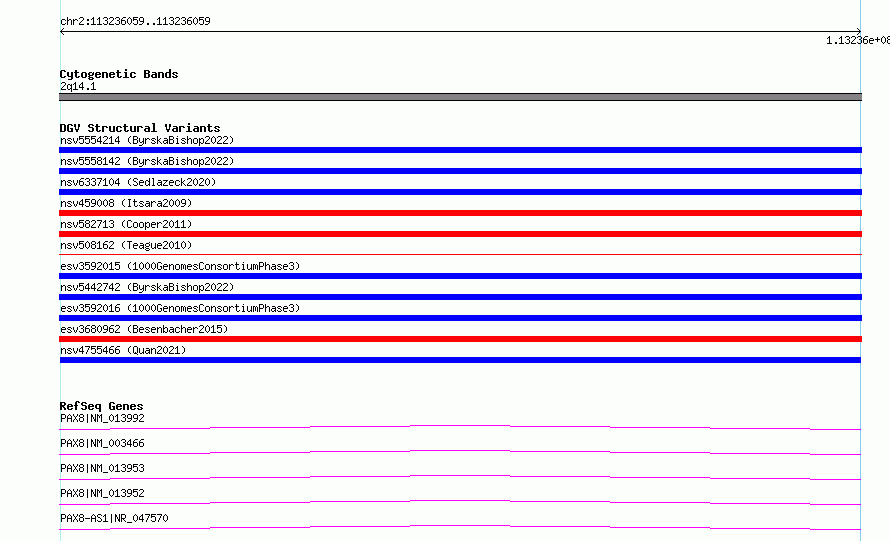Open variant nsv508162 (Teague2010) label
Screen dimensions: 890x541
126,245
